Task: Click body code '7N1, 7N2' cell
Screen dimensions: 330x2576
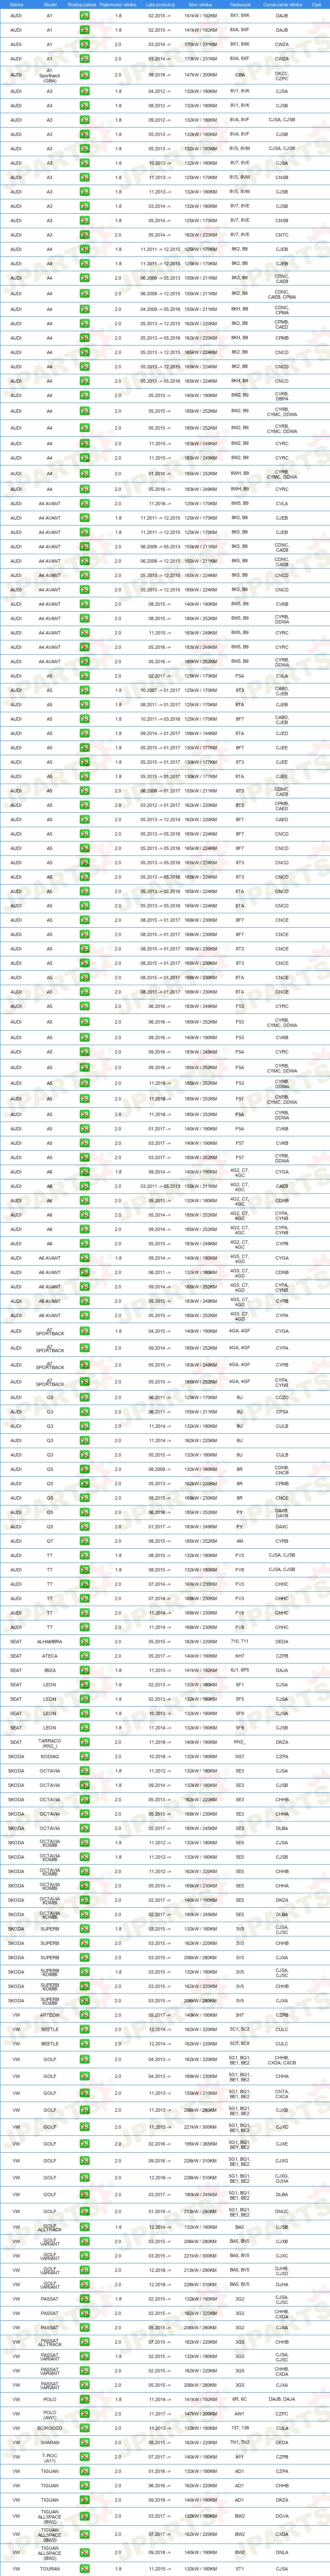Action: 240,2443
